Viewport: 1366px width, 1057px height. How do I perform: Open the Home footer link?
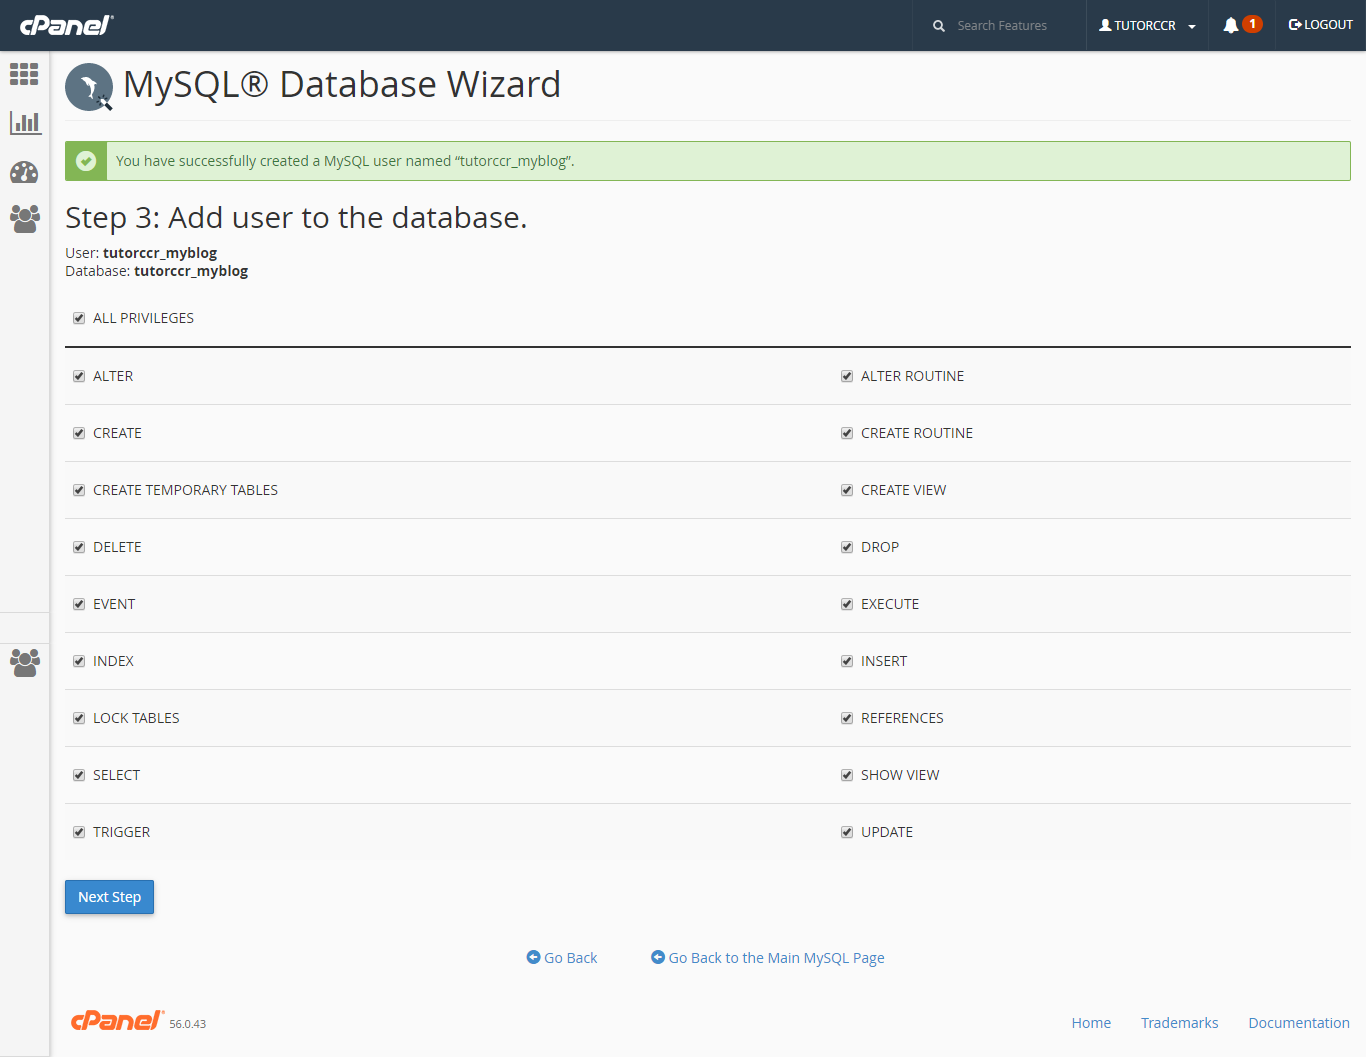pos(1091,1023)
